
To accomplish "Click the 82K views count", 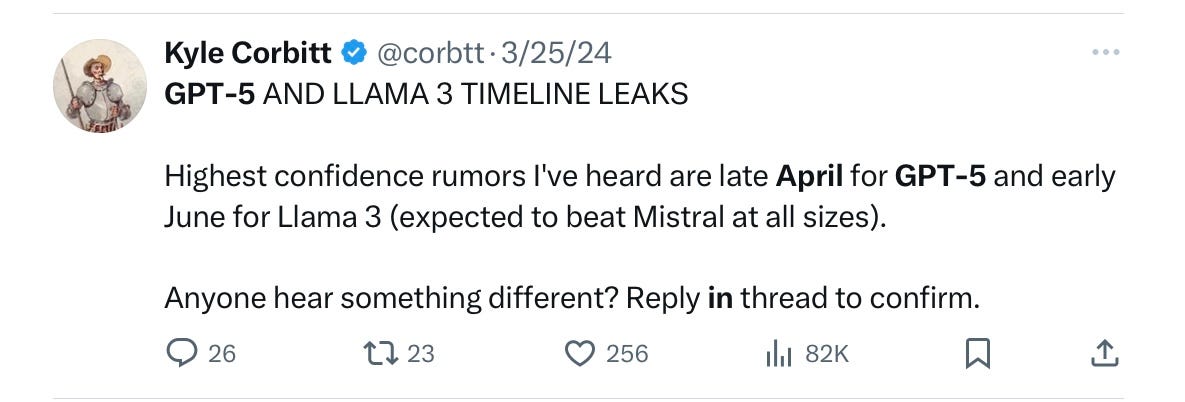I will tap(827, 353).
